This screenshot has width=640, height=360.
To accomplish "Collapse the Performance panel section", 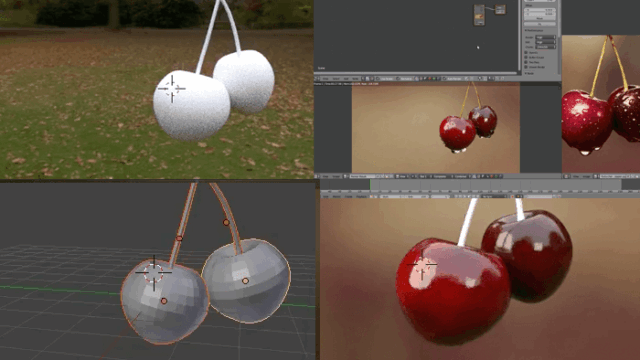I will 534,31.
